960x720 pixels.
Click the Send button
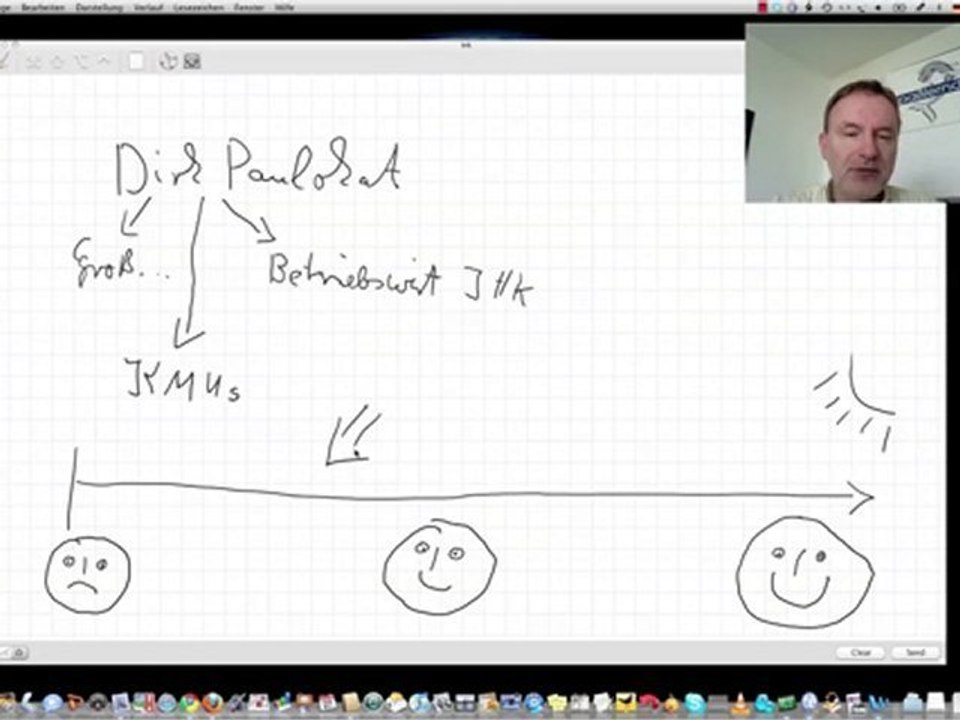click(915, 652)
